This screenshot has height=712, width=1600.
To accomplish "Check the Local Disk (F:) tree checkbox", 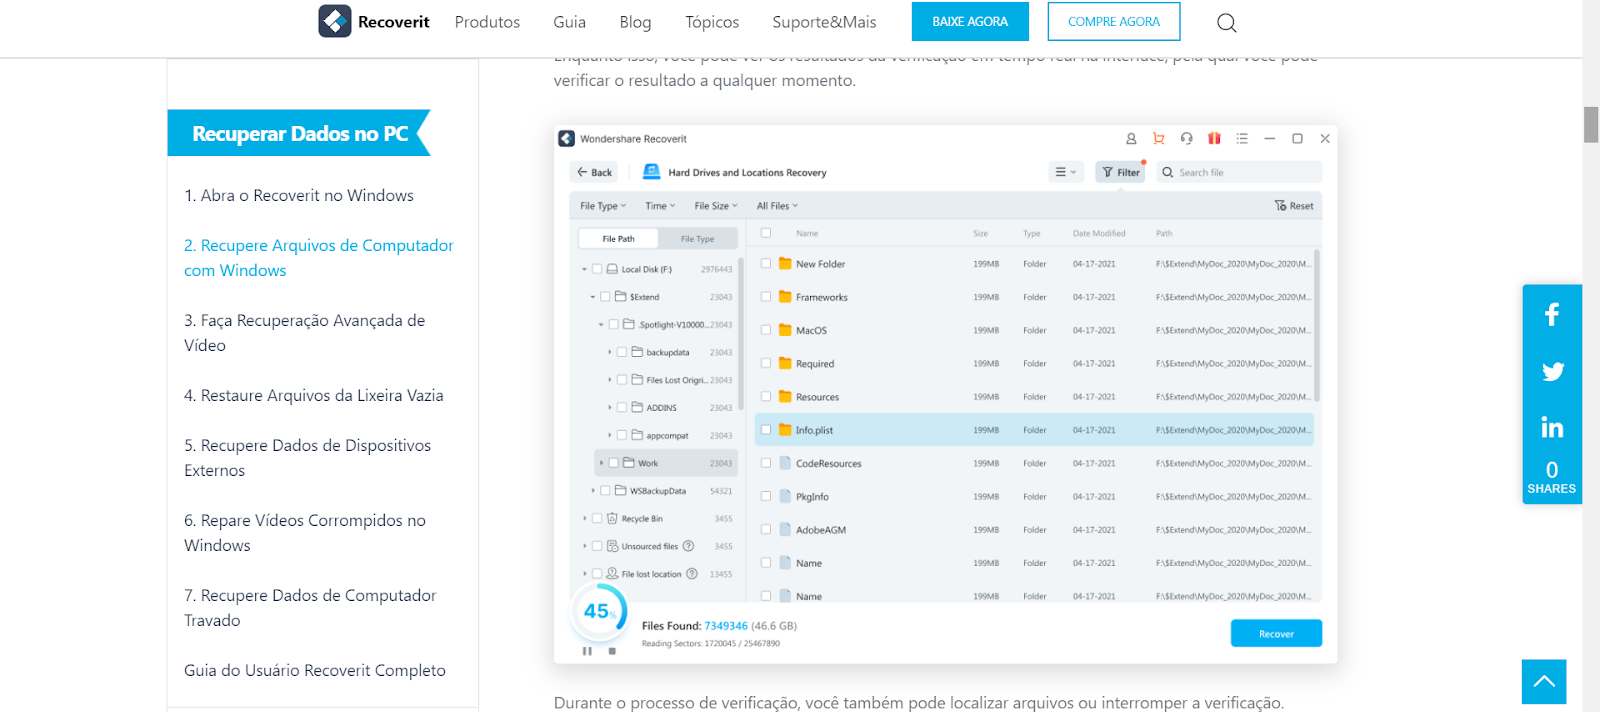I will pos(597,269).
